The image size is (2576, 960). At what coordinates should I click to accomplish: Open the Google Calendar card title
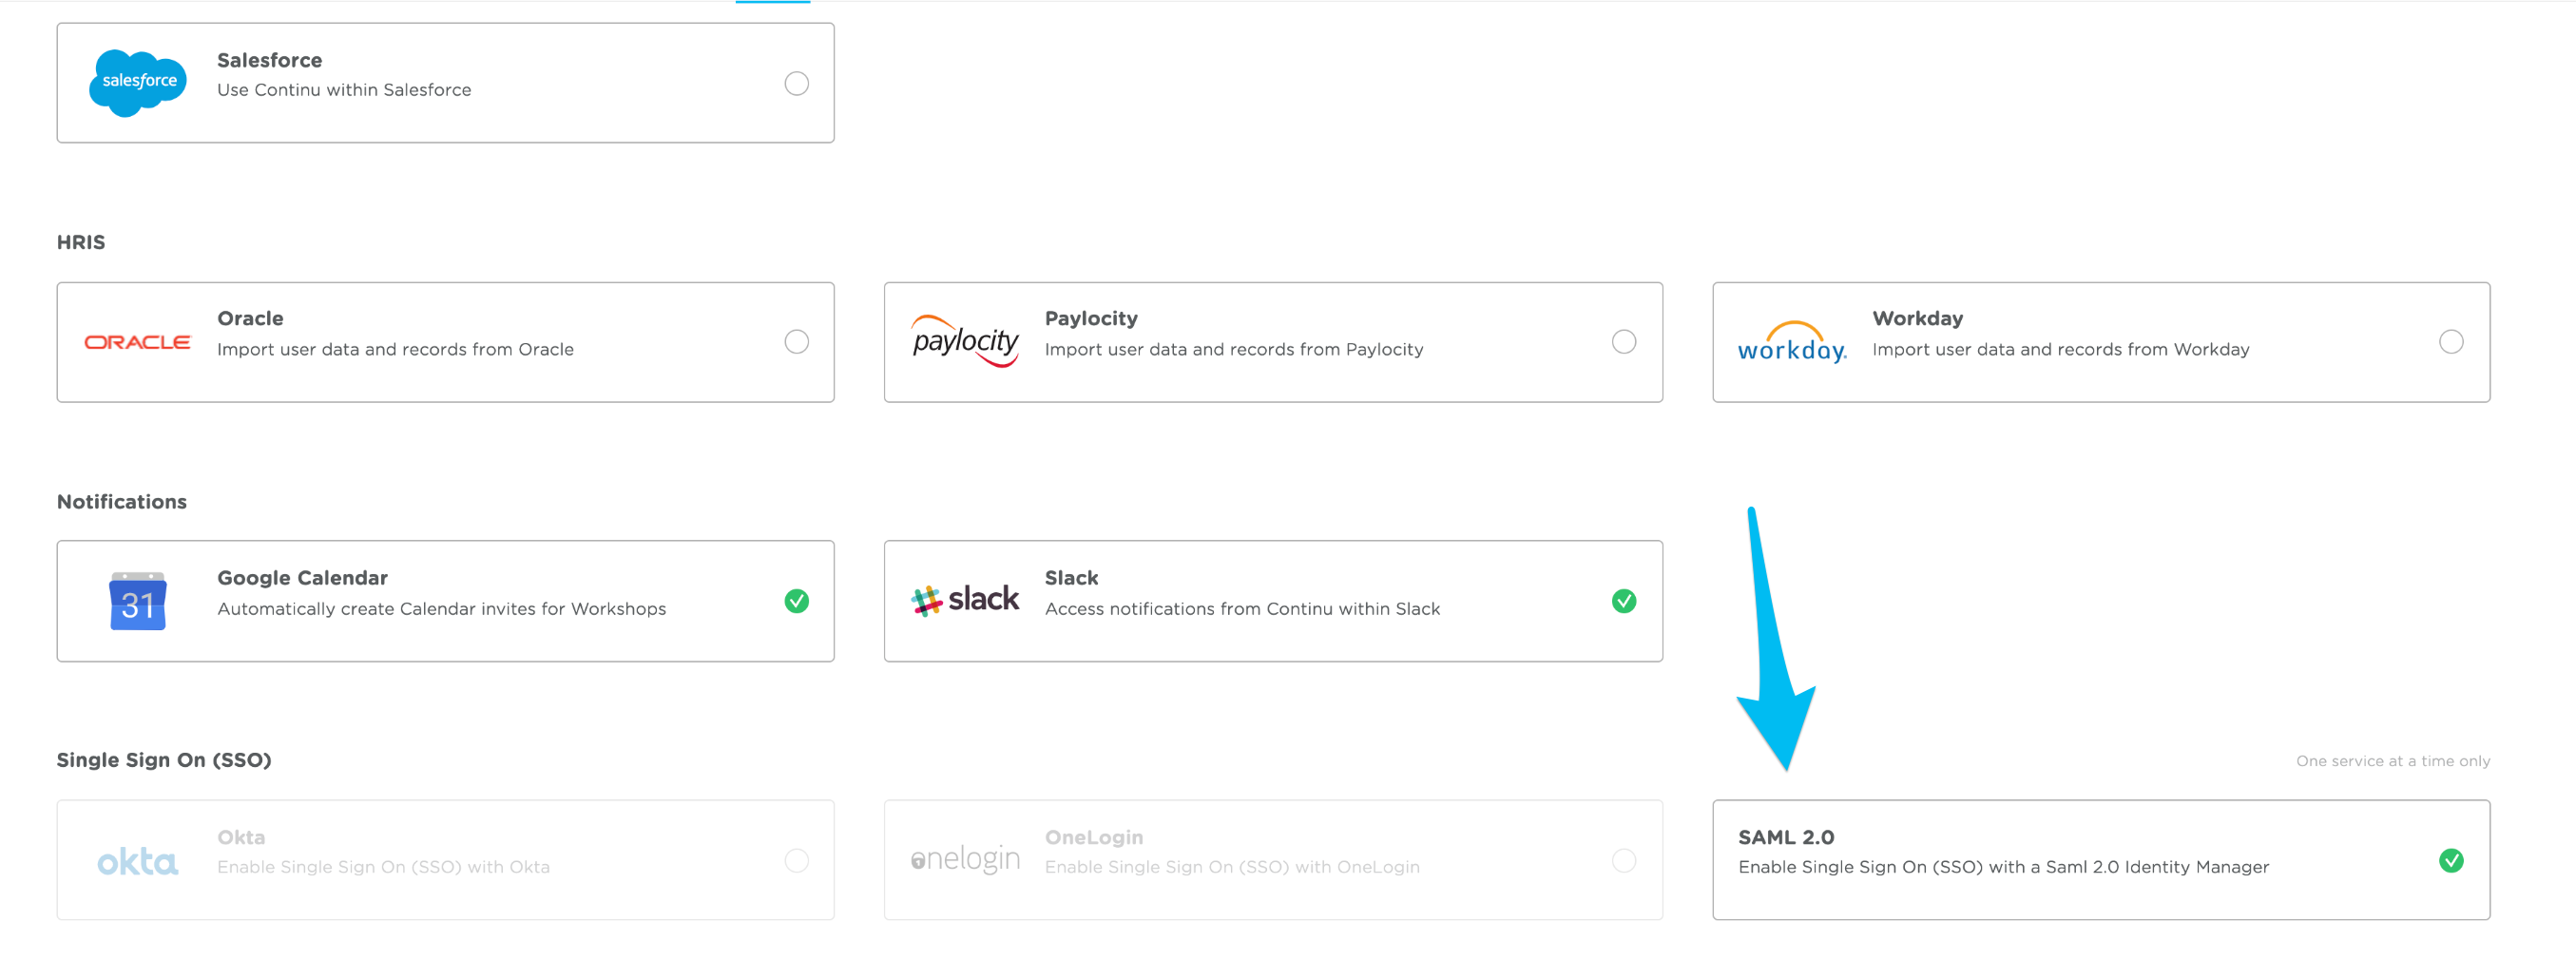coord(302,578)
